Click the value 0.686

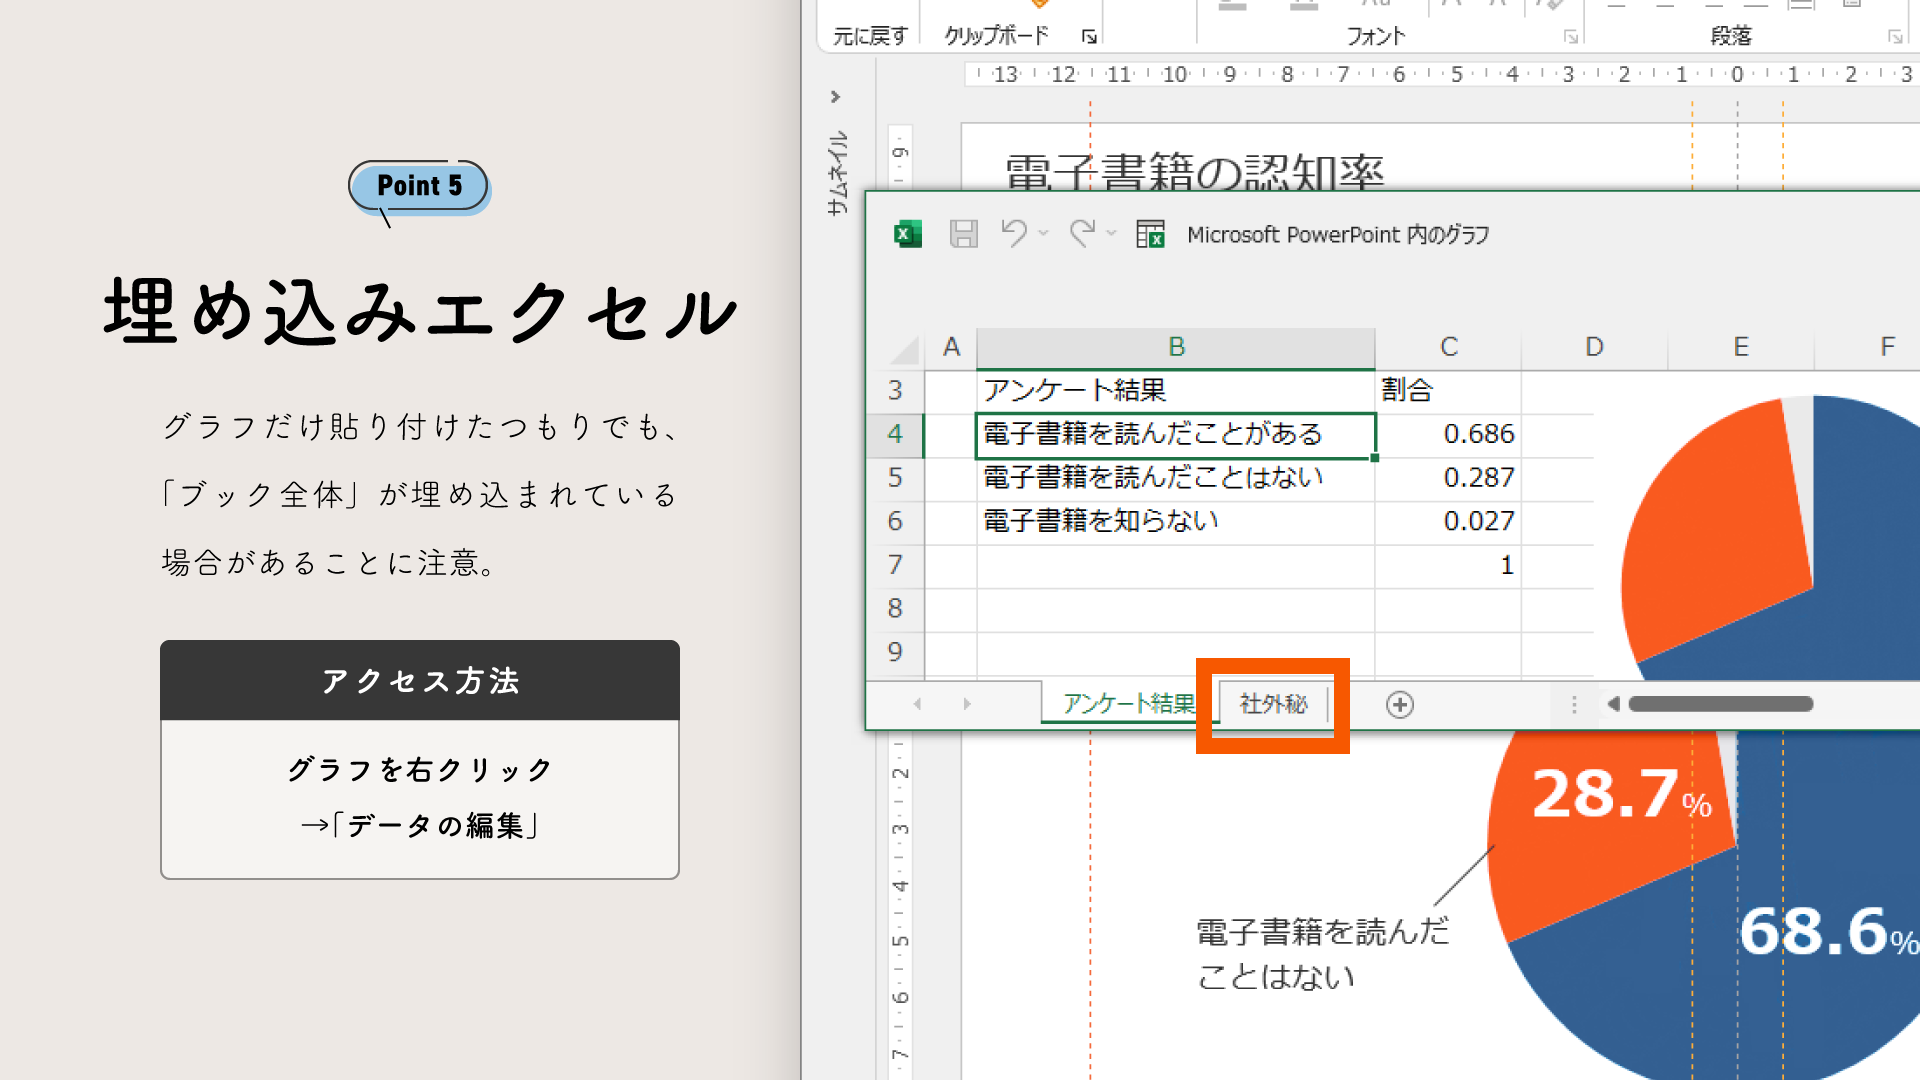1478,435
